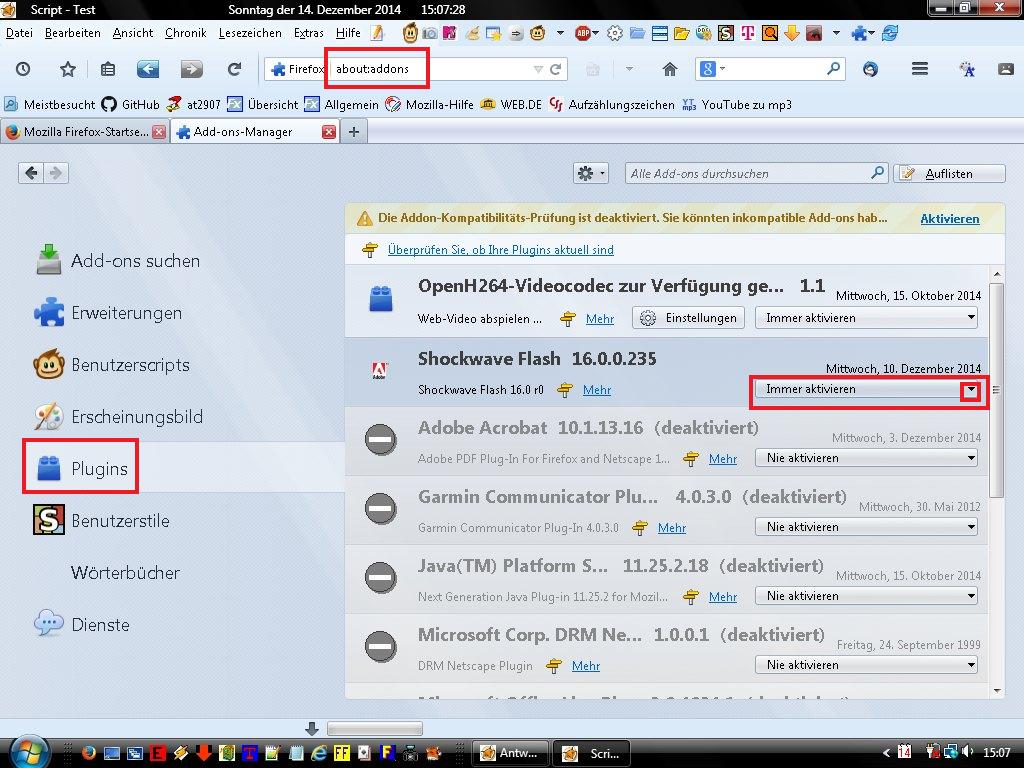
Task: Click the GitHub bookmark
Action: pos(131,104)
